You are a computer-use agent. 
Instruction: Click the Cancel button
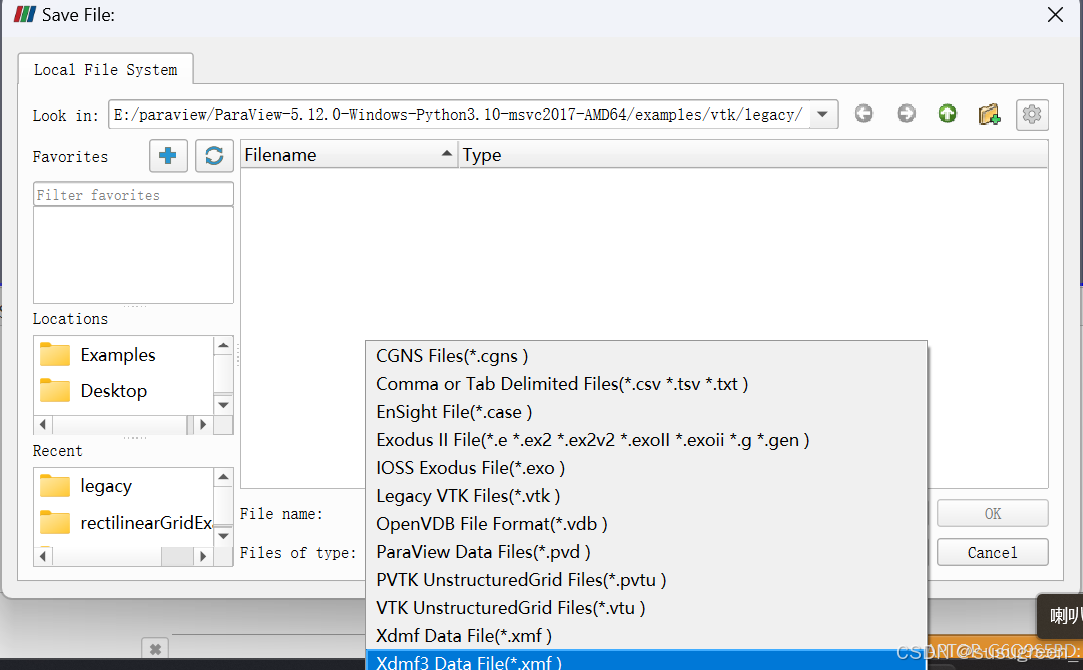(993, 552)
